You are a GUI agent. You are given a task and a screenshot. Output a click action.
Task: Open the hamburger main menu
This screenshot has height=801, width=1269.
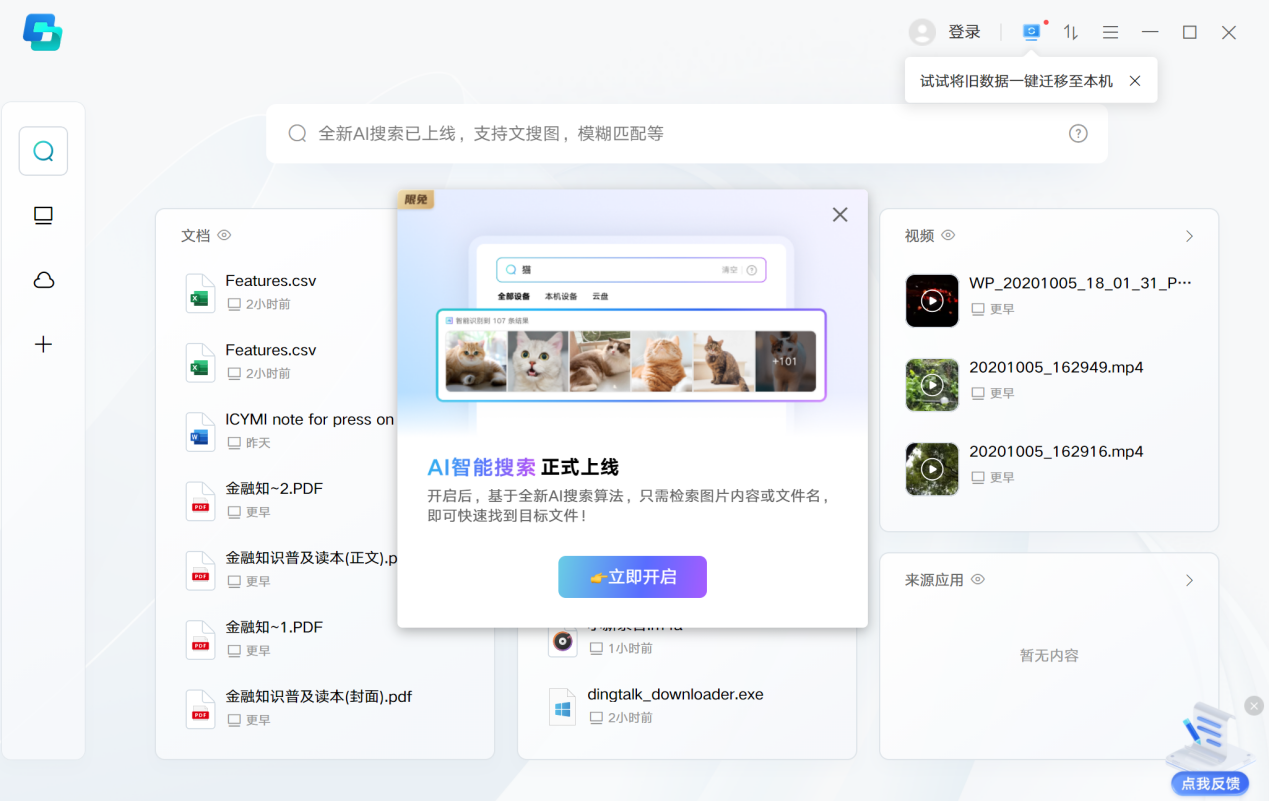coord(1110,32)
